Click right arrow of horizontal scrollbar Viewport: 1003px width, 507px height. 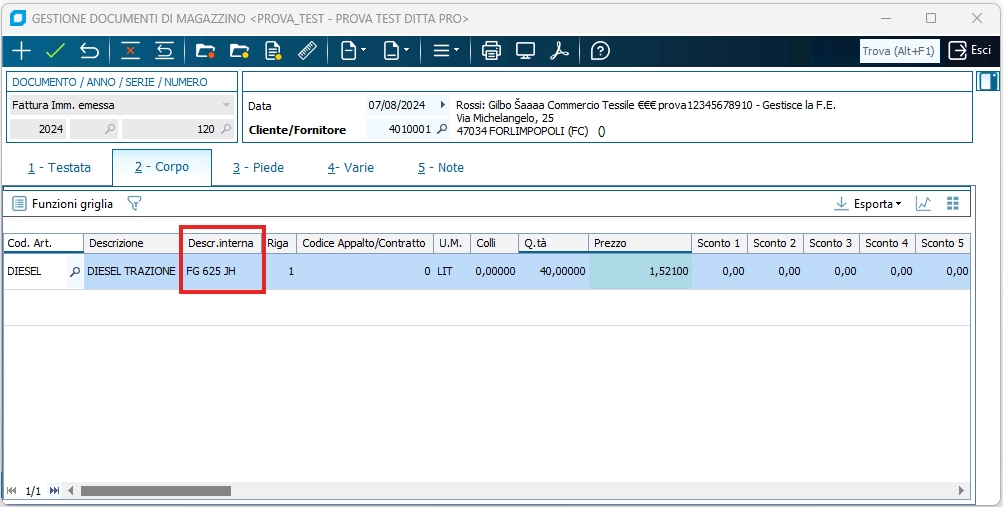click(961, 491)
